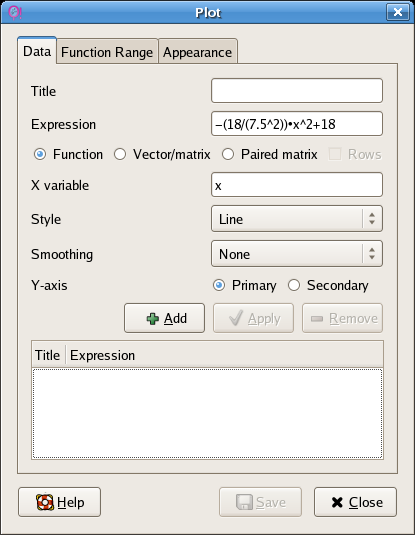The image size is (415, 535).
Task: Click the Expression input field
Action: coord(297,124)
